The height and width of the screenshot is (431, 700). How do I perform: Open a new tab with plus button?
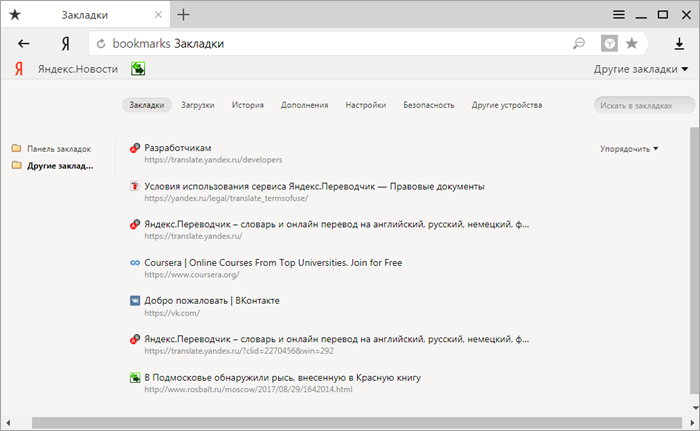[183, 15]
